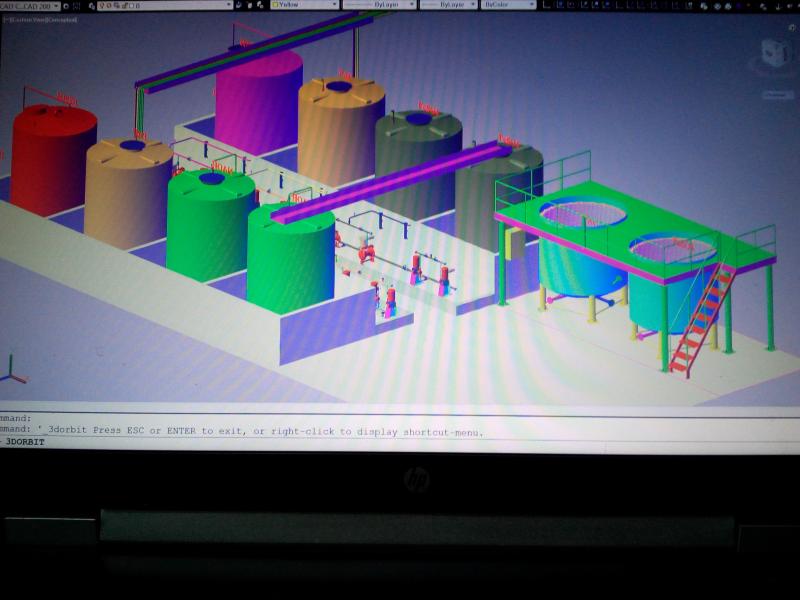Open the Layer Properties Manager icon
Image resolution: width=800 pixels, height=600 pixels.
click(x=93, y=5)
